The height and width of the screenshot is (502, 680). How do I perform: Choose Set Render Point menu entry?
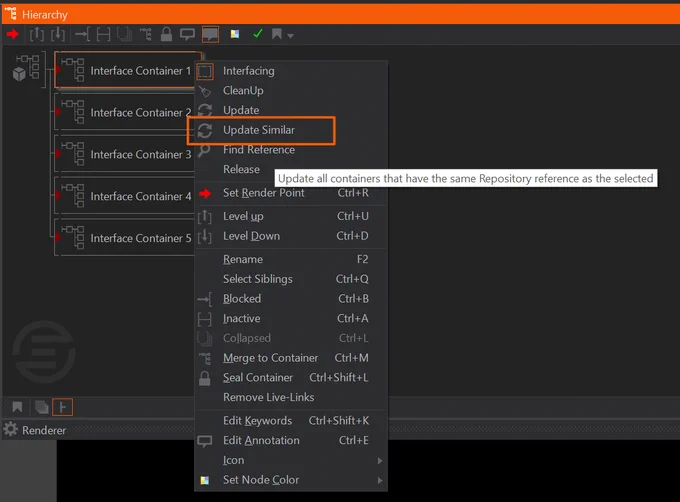coord(291,193)
